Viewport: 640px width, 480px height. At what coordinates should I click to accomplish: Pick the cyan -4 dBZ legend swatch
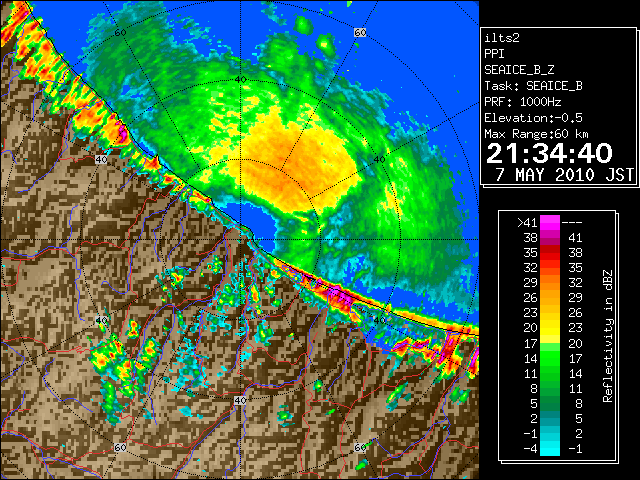point(550,449)
